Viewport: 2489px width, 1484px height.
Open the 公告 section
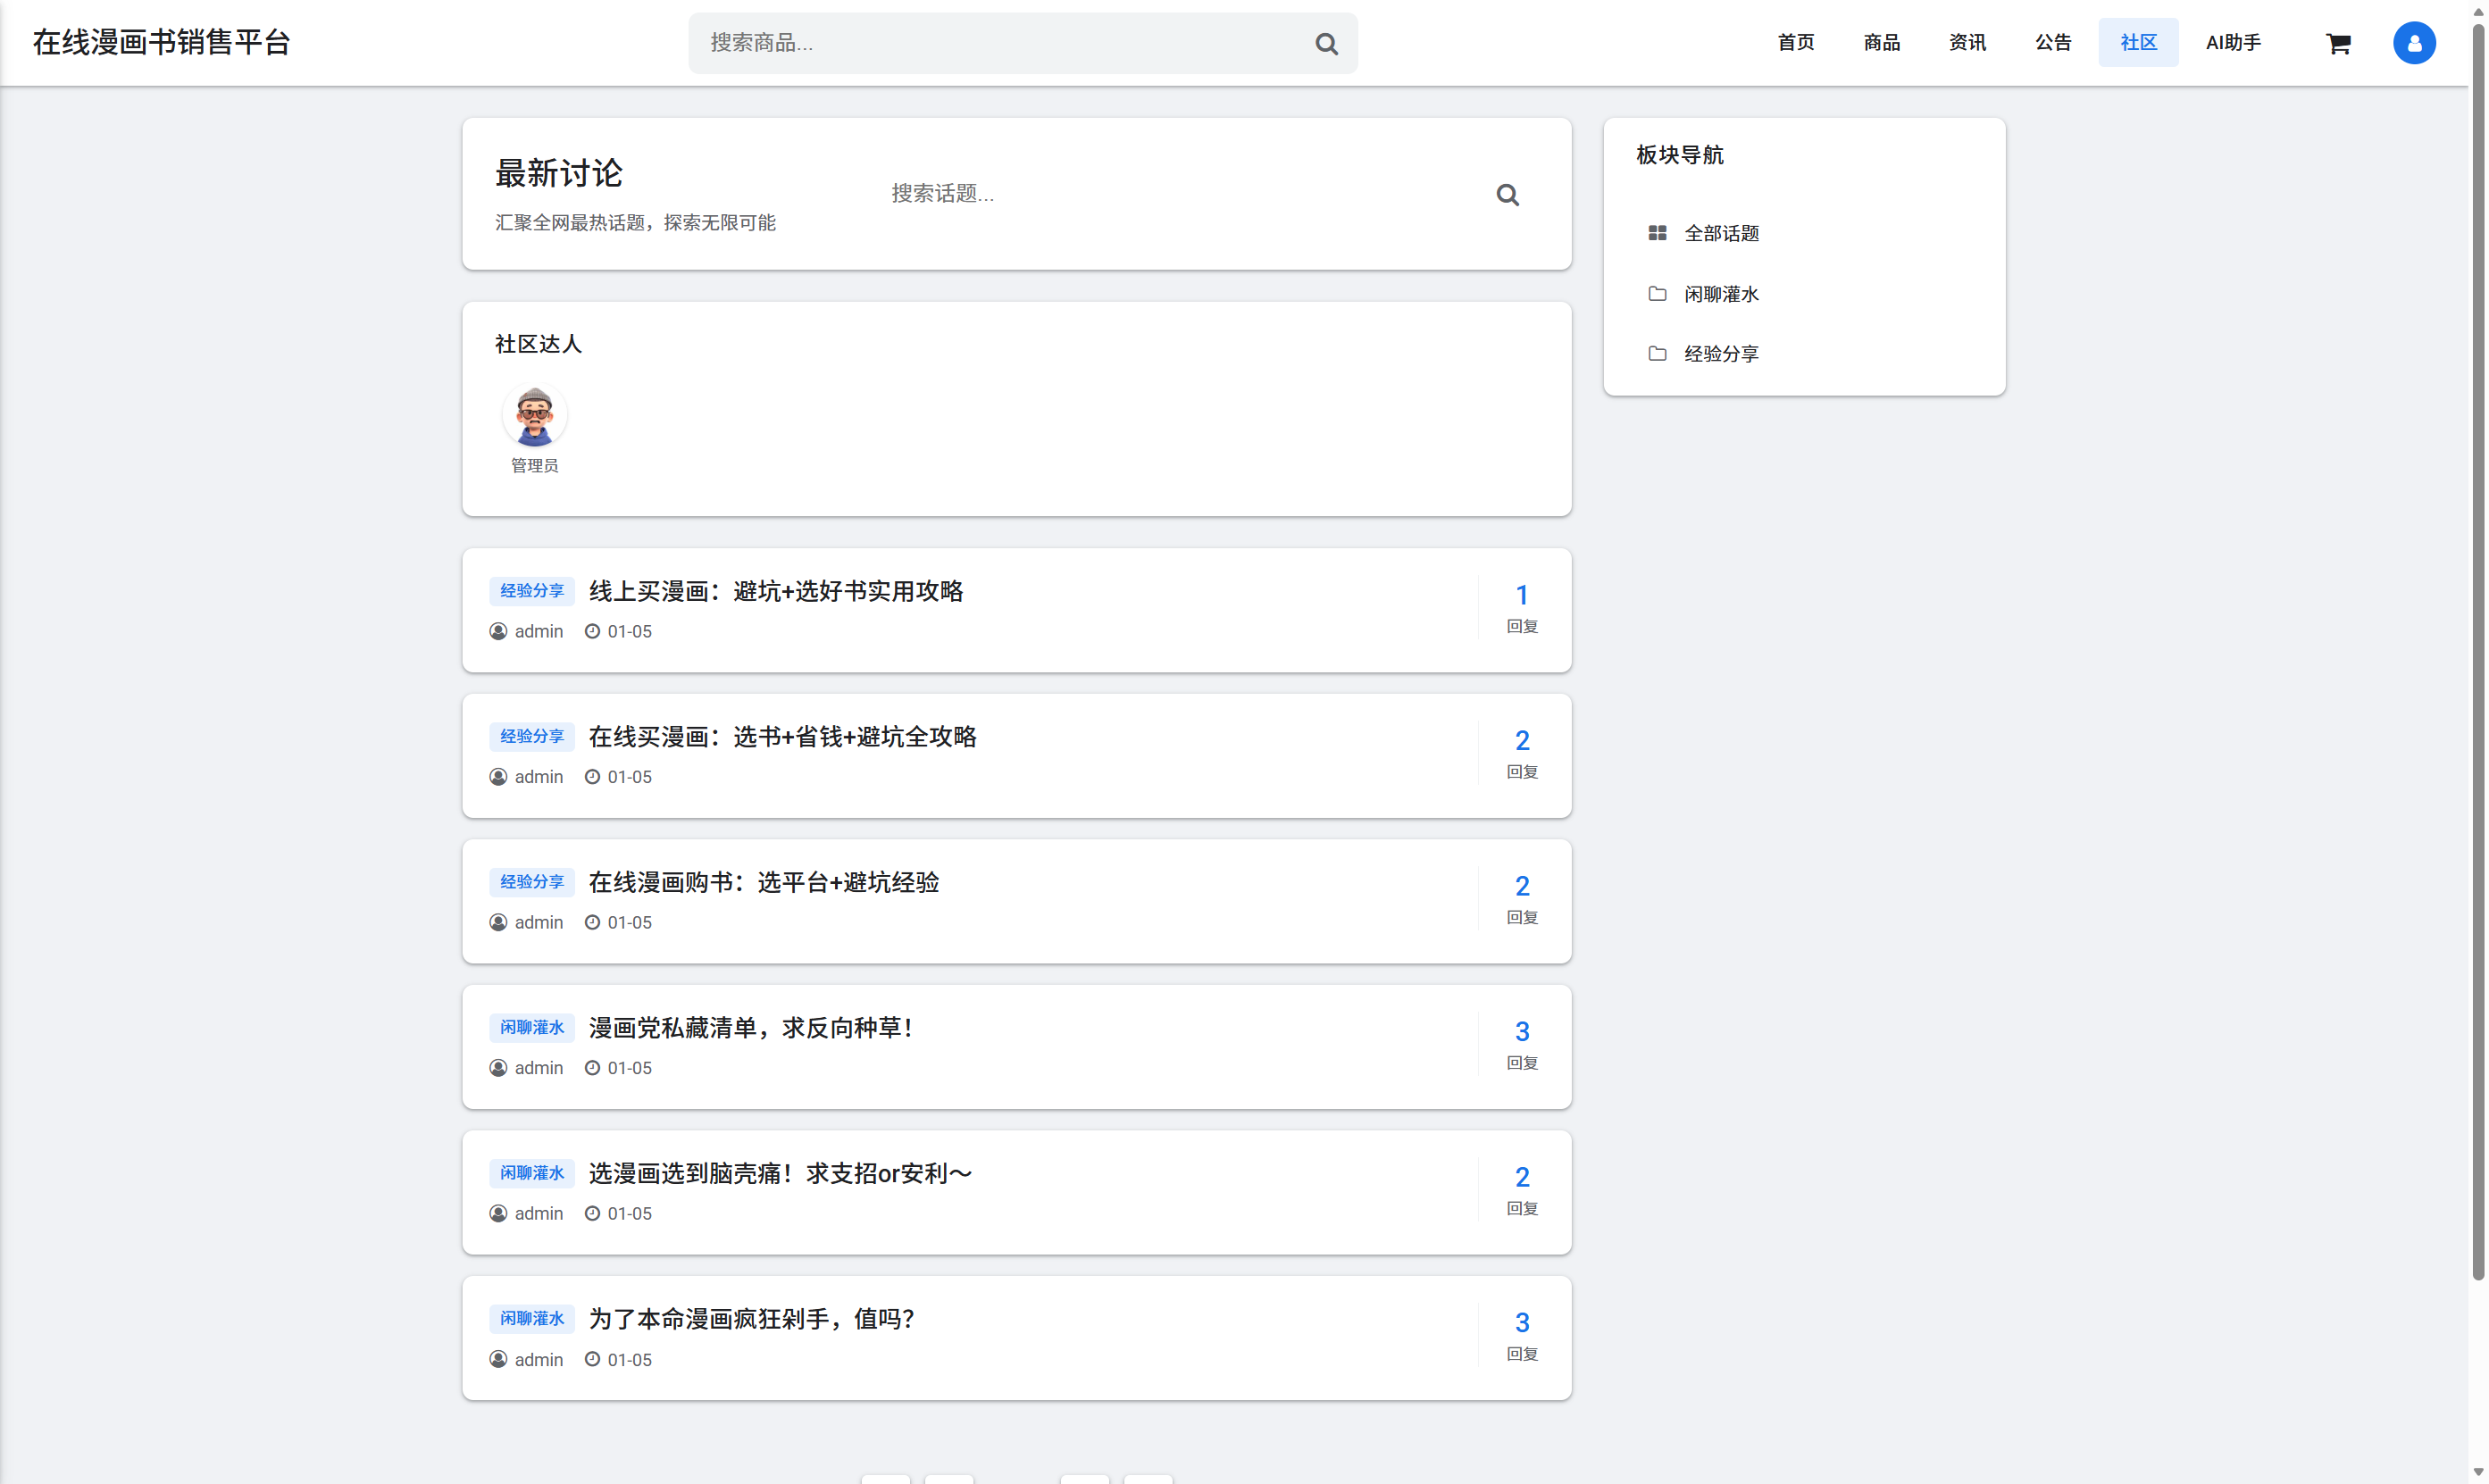2052,42
